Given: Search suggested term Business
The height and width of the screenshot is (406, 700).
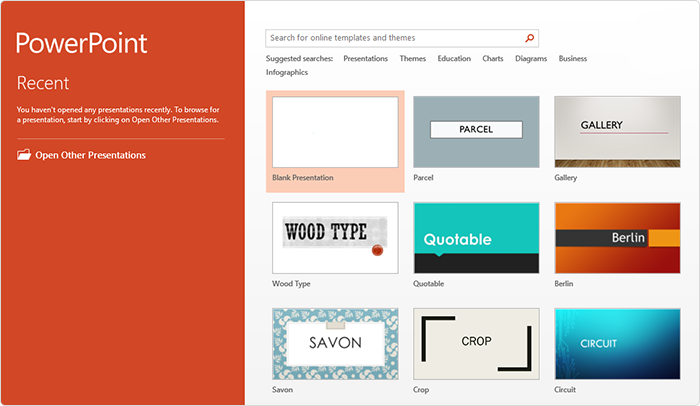Looking at the screenshot, I should pos(573,59).
